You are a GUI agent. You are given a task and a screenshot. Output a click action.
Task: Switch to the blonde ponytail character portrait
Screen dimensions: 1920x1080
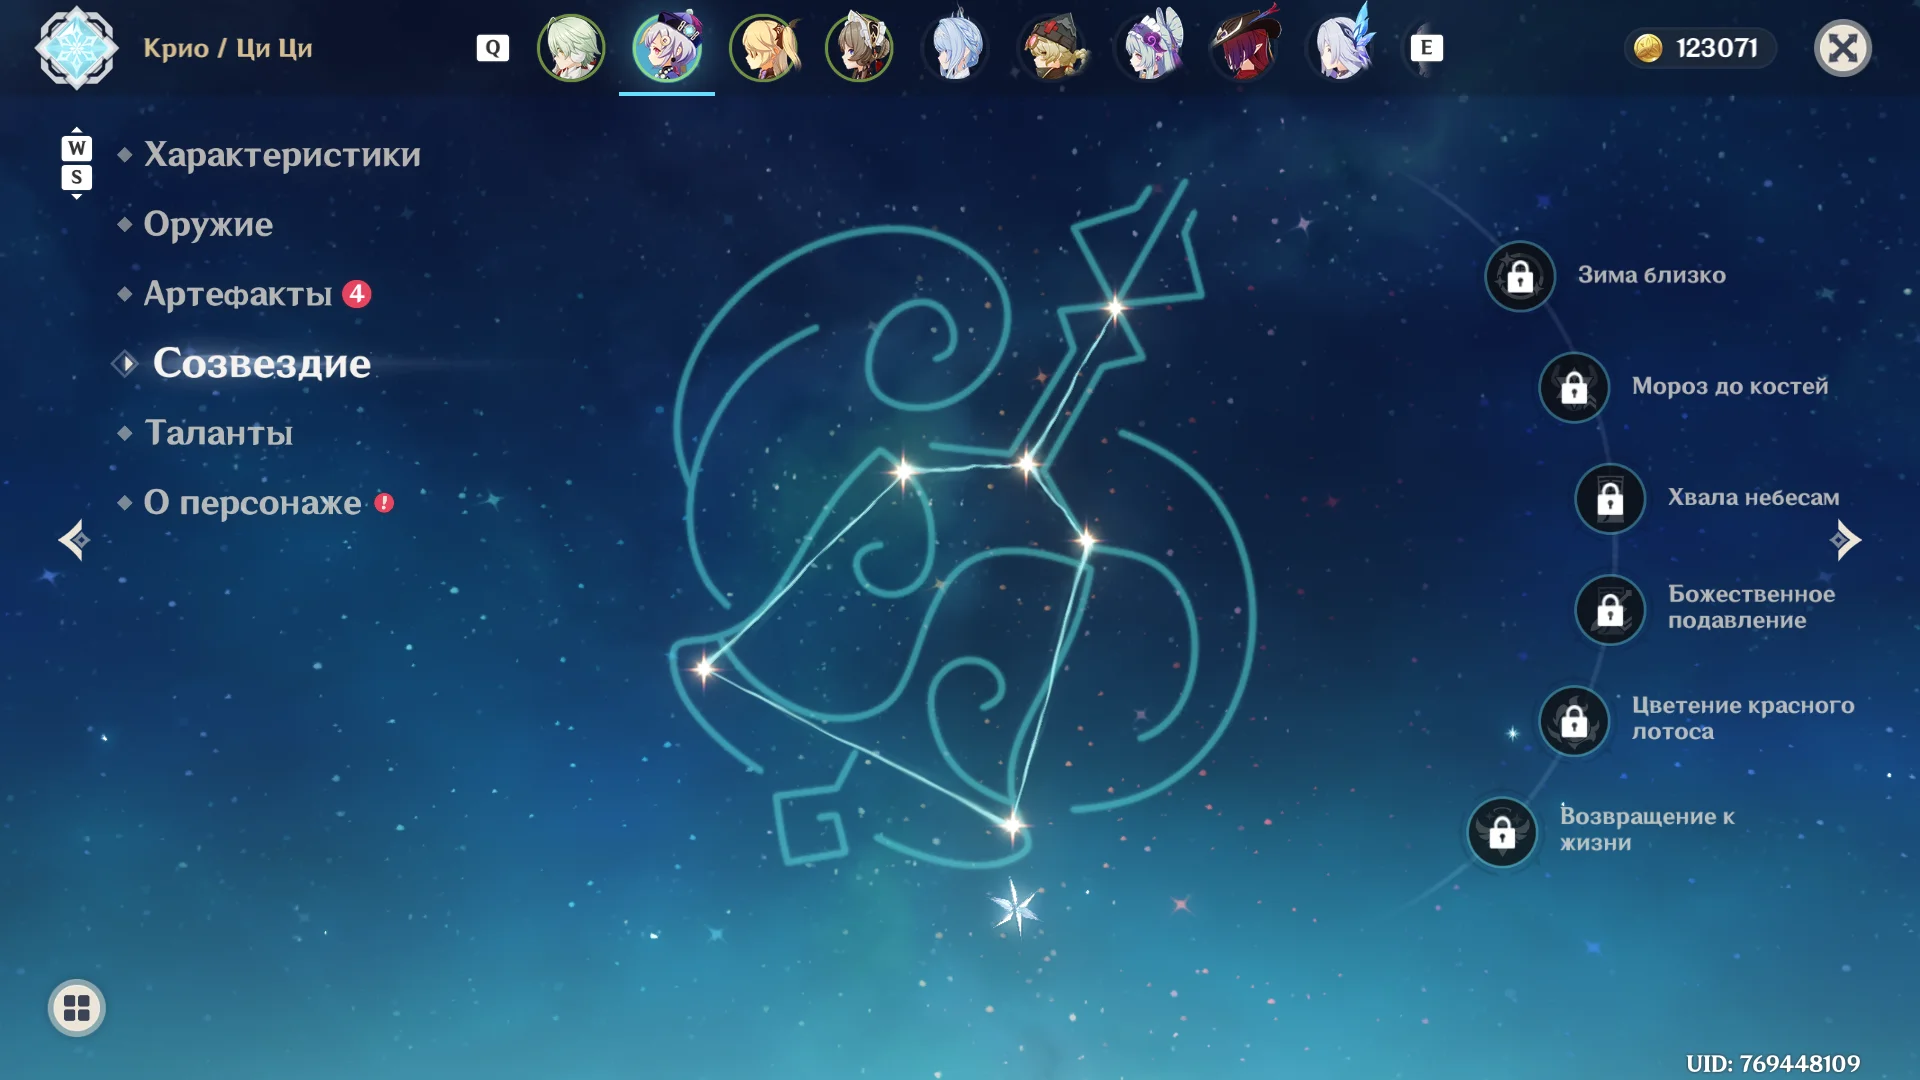point(764,48)
